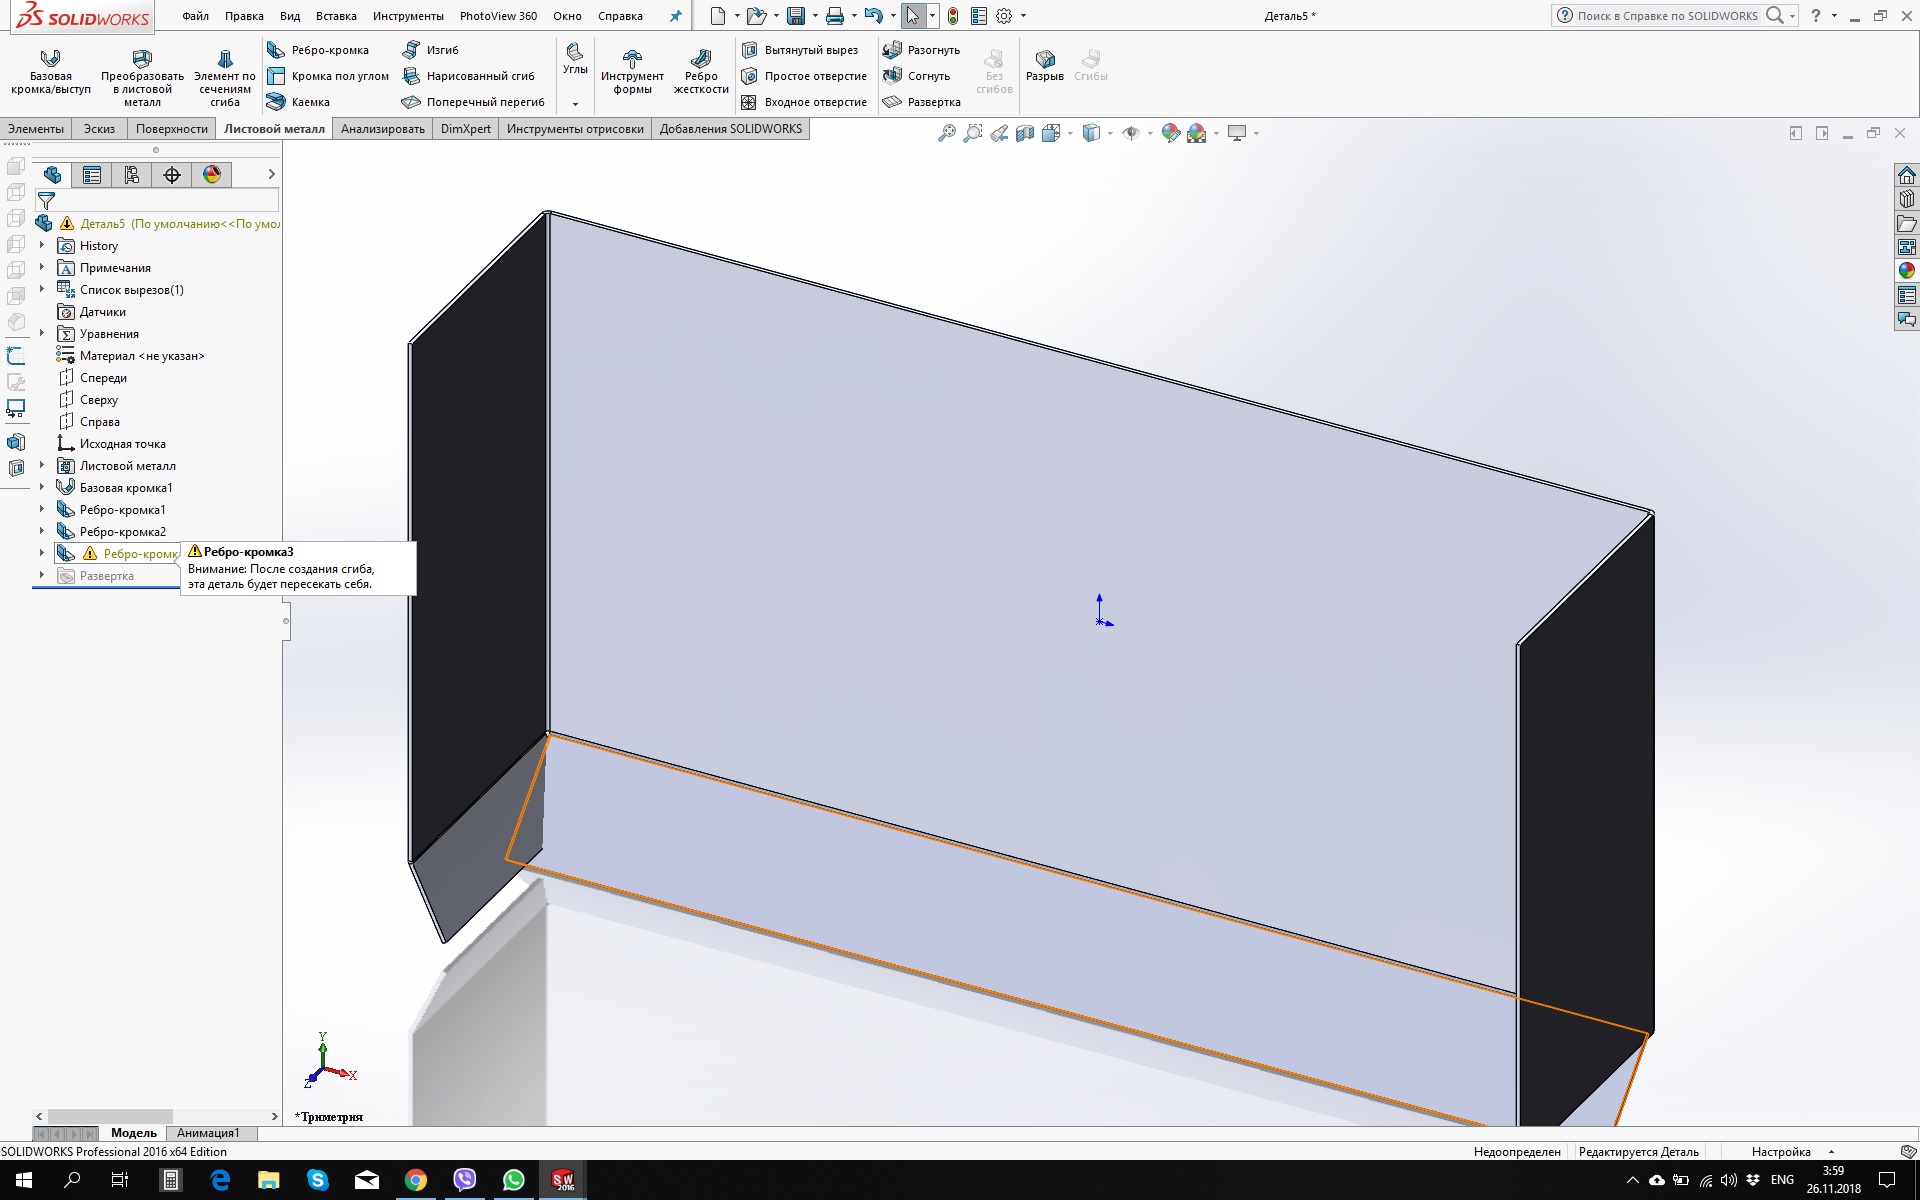The height and width of the screenshot is (1200, 1920).
Task: Switch to the Анализировать tab
Action: click(x=382, y=129)
